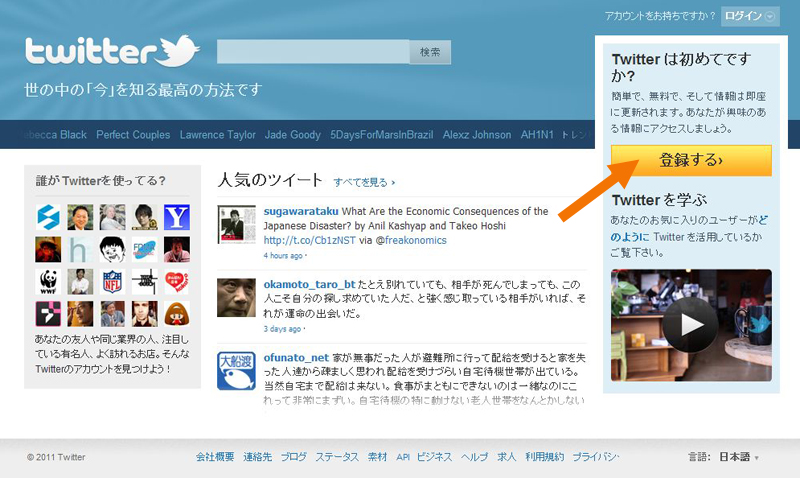Open the okamoto_taro_bt username link

[309, 284]
